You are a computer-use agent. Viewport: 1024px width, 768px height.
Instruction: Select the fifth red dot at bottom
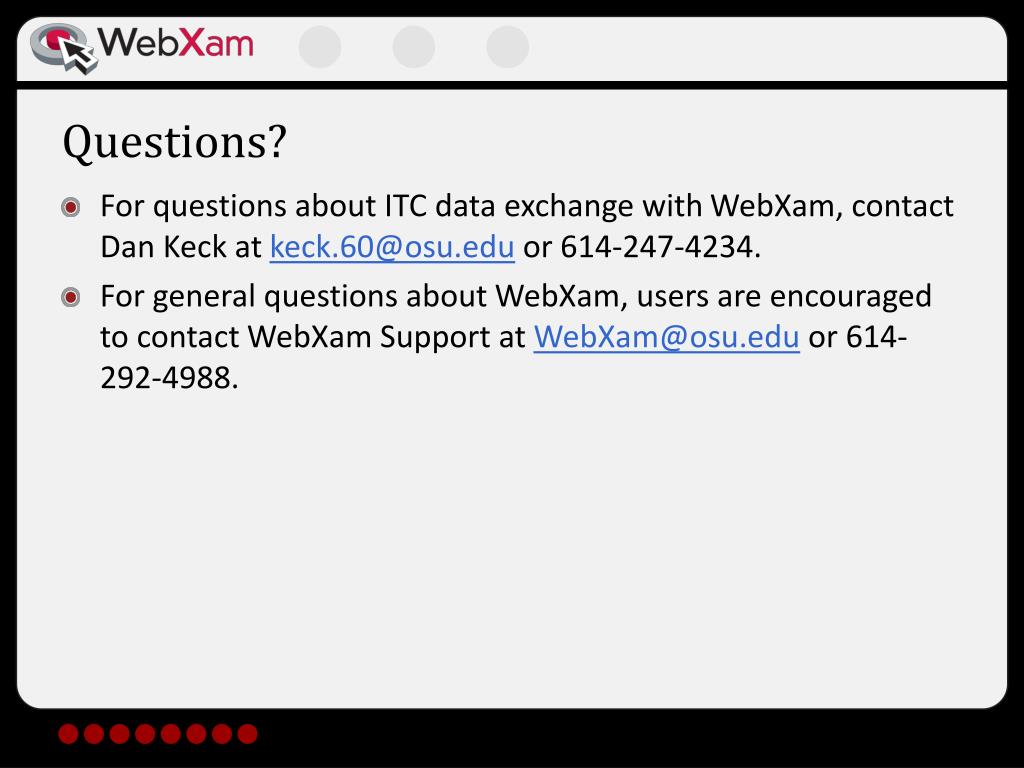pyautogui.click(x=170, y=733)
